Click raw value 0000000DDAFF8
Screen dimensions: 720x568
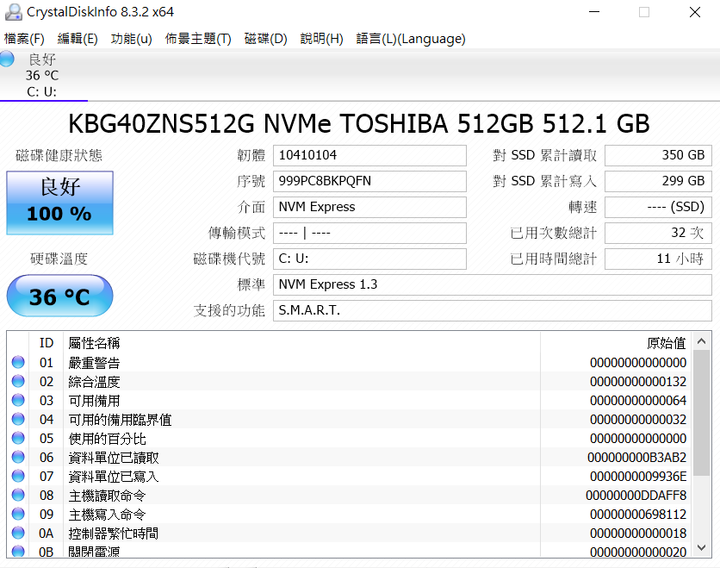(636, 495)
